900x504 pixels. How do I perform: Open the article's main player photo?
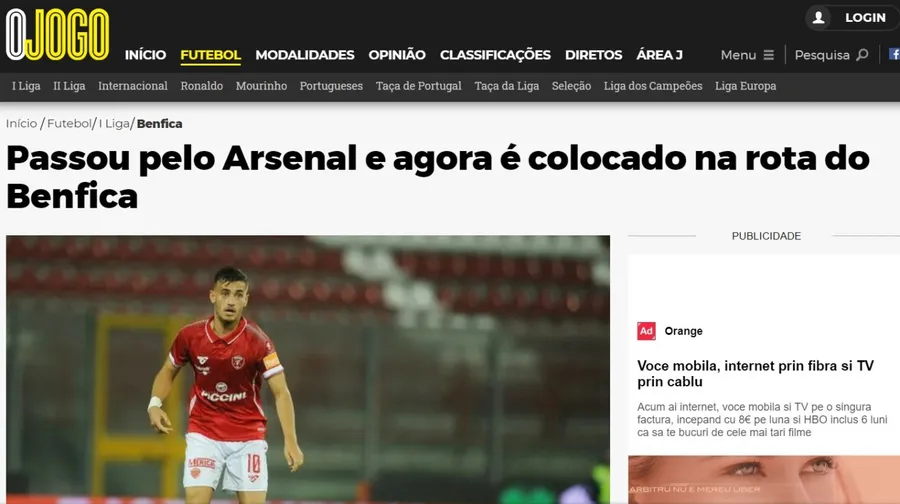[308, 369]
